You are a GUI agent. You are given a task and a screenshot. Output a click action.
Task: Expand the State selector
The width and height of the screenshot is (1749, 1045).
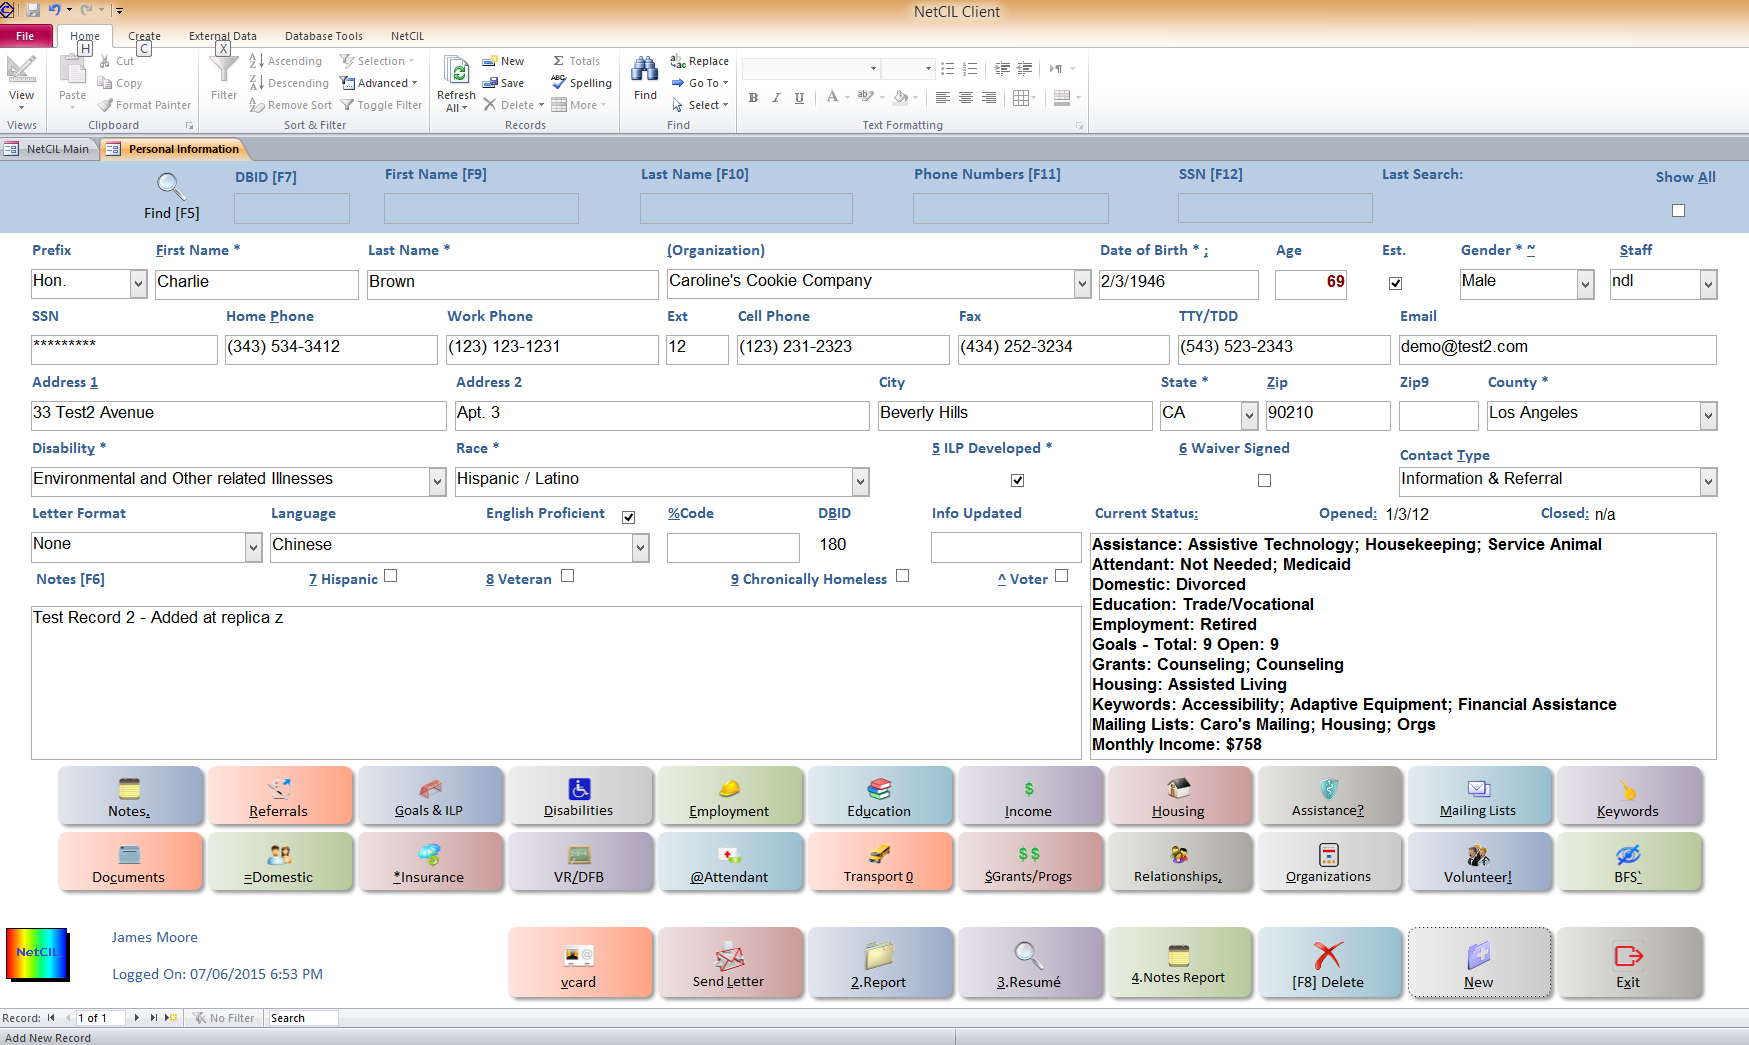tap(1248, 415)
